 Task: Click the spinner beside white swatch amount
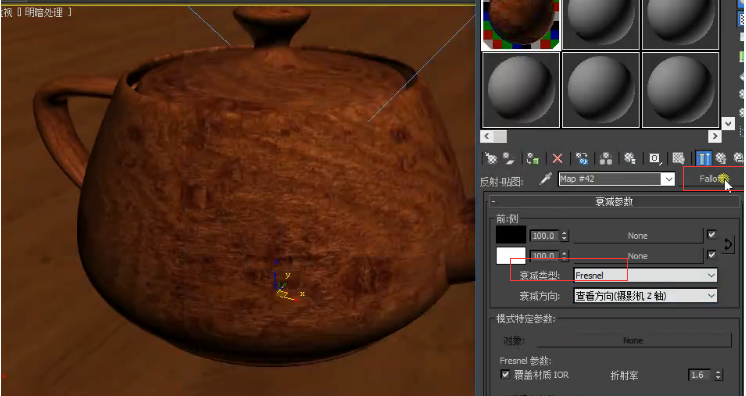pos(564,256)
